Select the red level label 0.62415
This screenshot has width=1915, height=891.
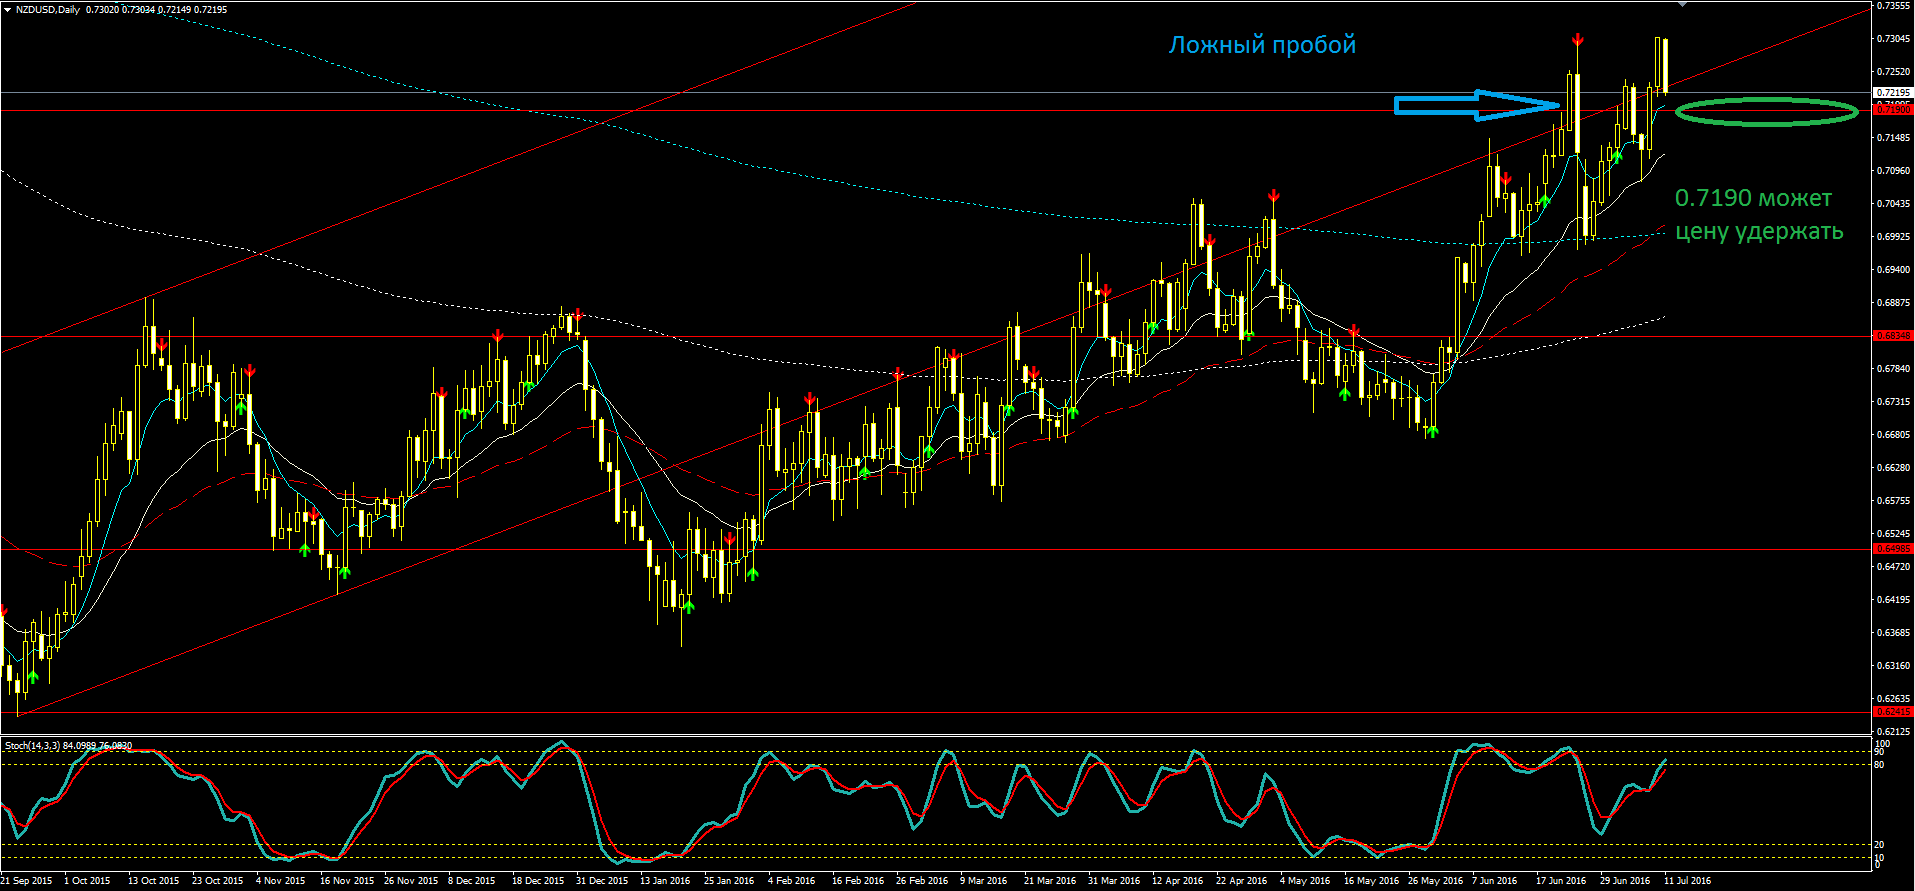coord(1892,712)
